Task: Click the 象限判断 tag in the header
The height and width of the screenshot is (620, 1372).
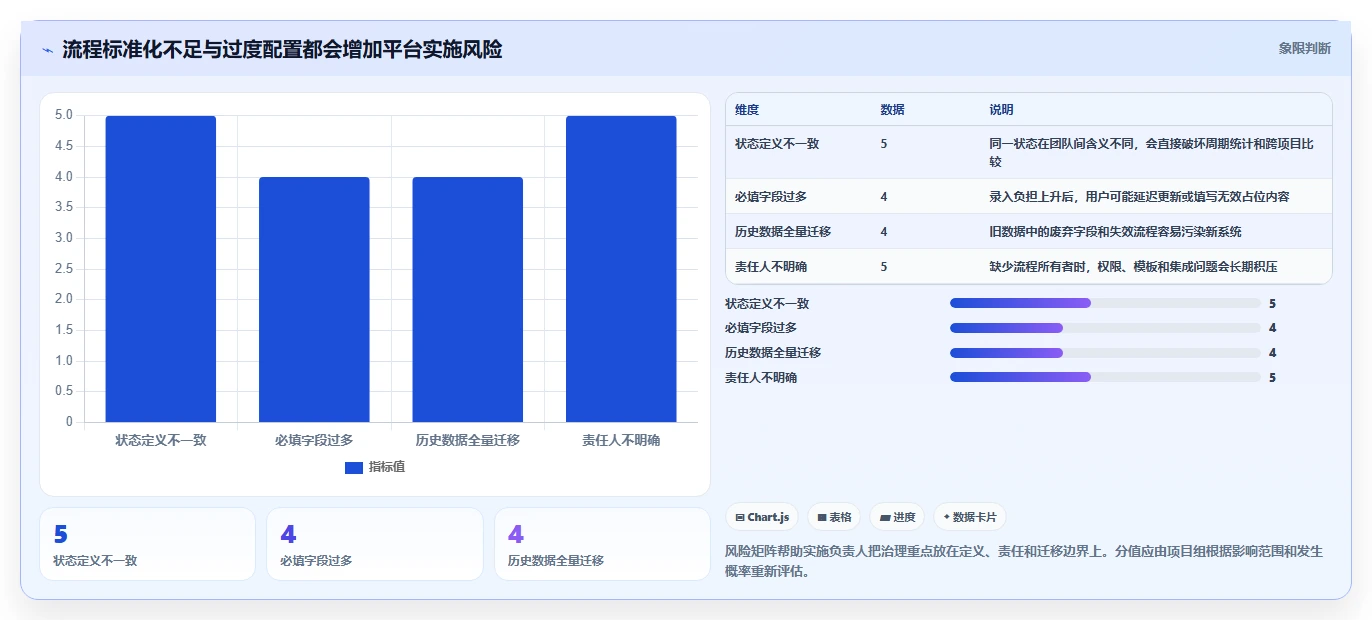Action: (x=1304, y=48)
